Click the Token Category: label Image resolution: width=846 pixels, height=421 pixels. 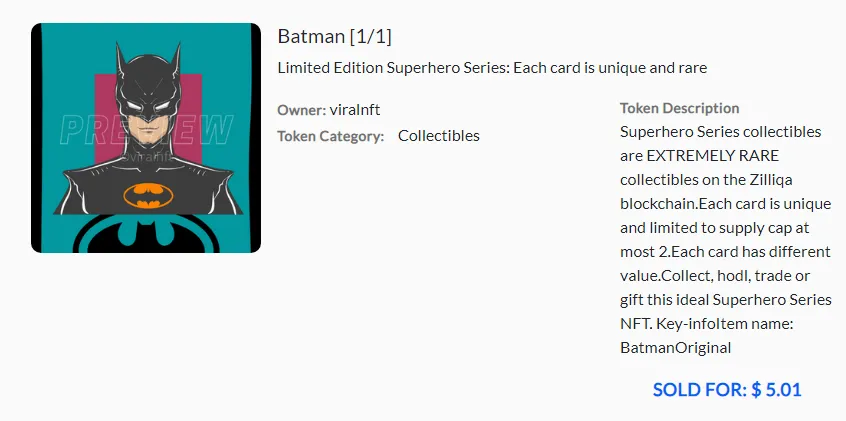click(x=331, y=136)
